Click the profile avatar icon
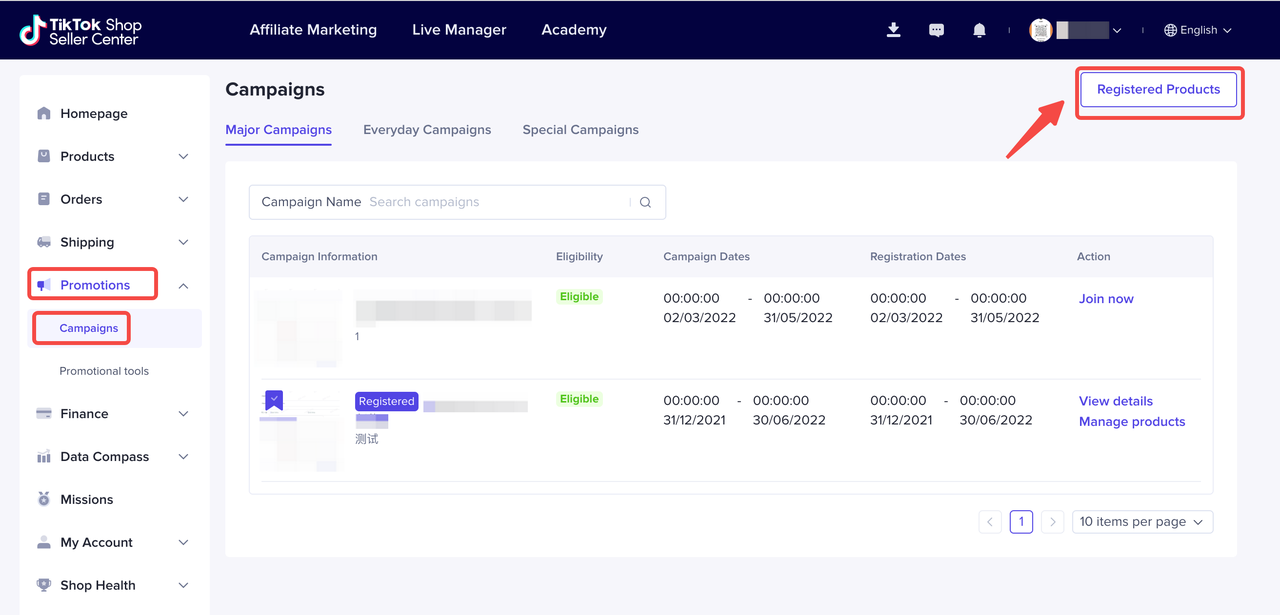 [1041, 30]
